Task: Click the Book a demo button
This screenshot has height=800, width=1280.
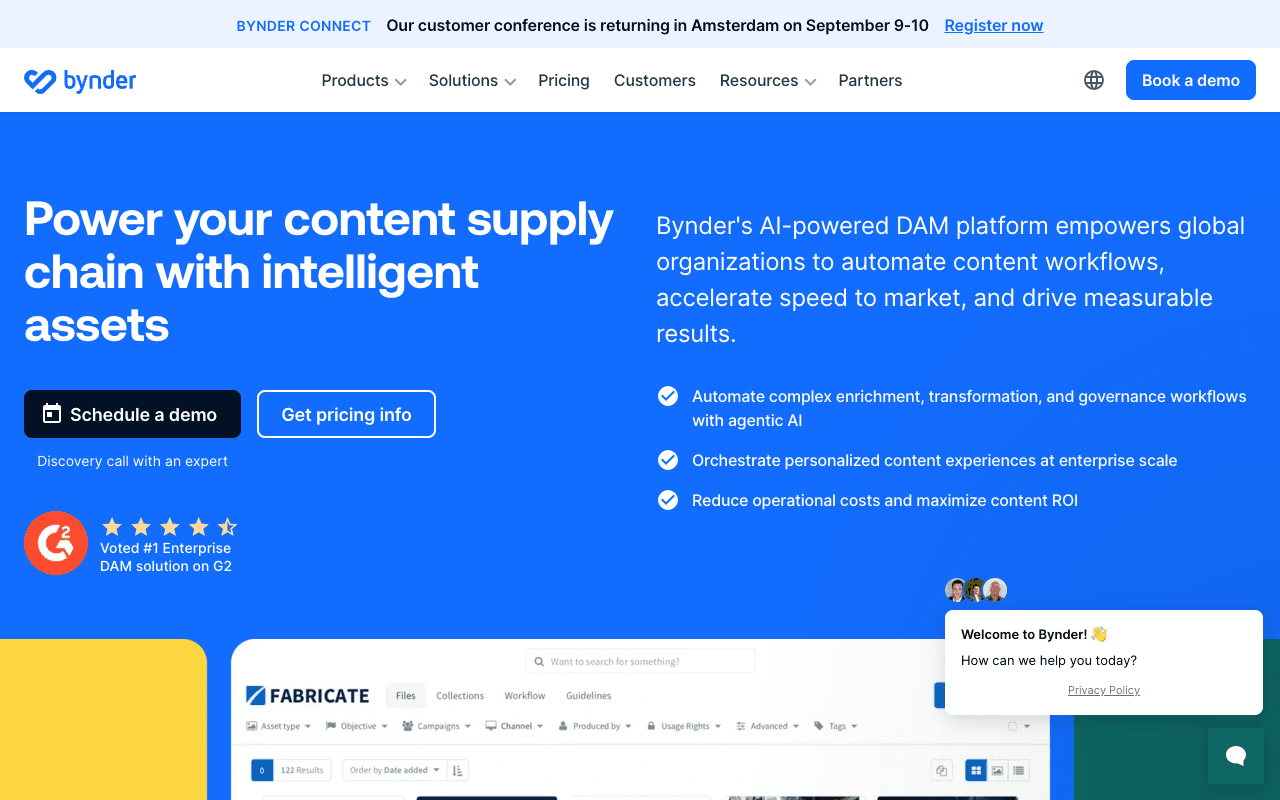Action: [1191, 80]
